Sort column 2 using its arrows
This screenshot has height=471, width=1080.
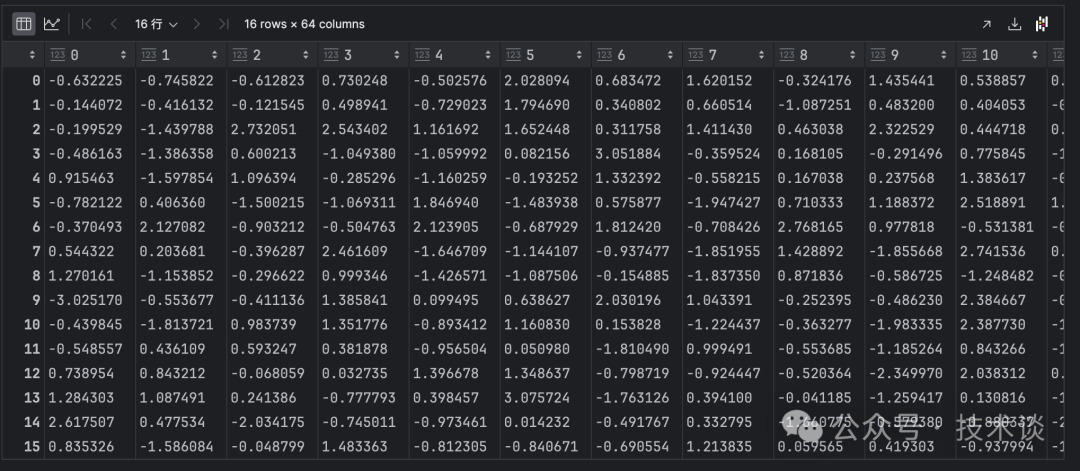point(306,55)
